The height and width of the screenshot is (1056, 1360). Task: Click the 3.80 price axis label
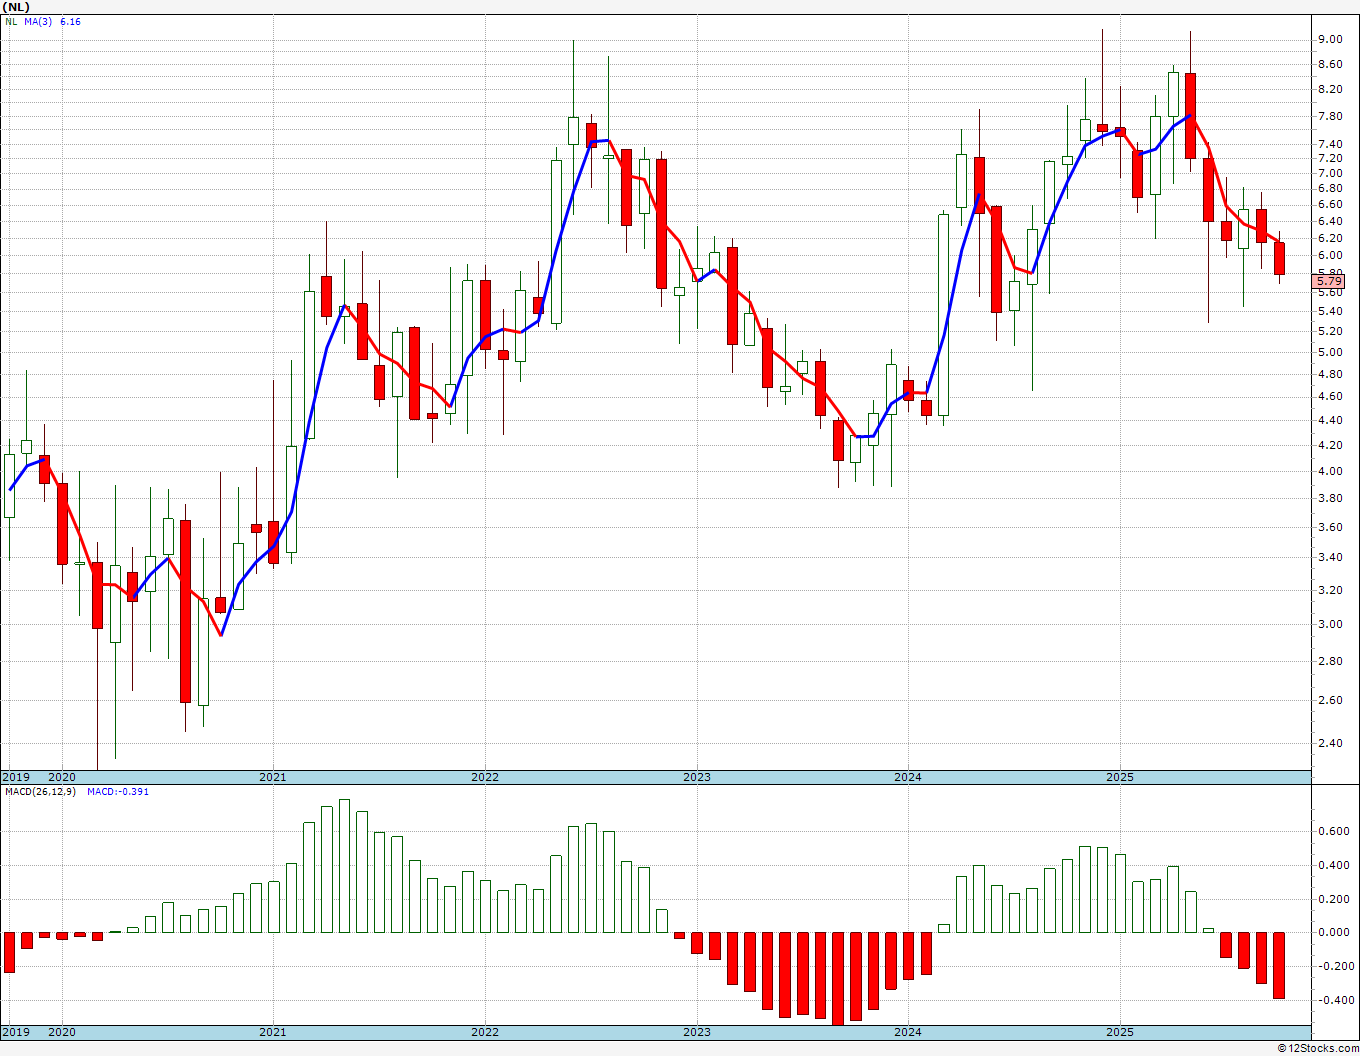point(1330,498)
